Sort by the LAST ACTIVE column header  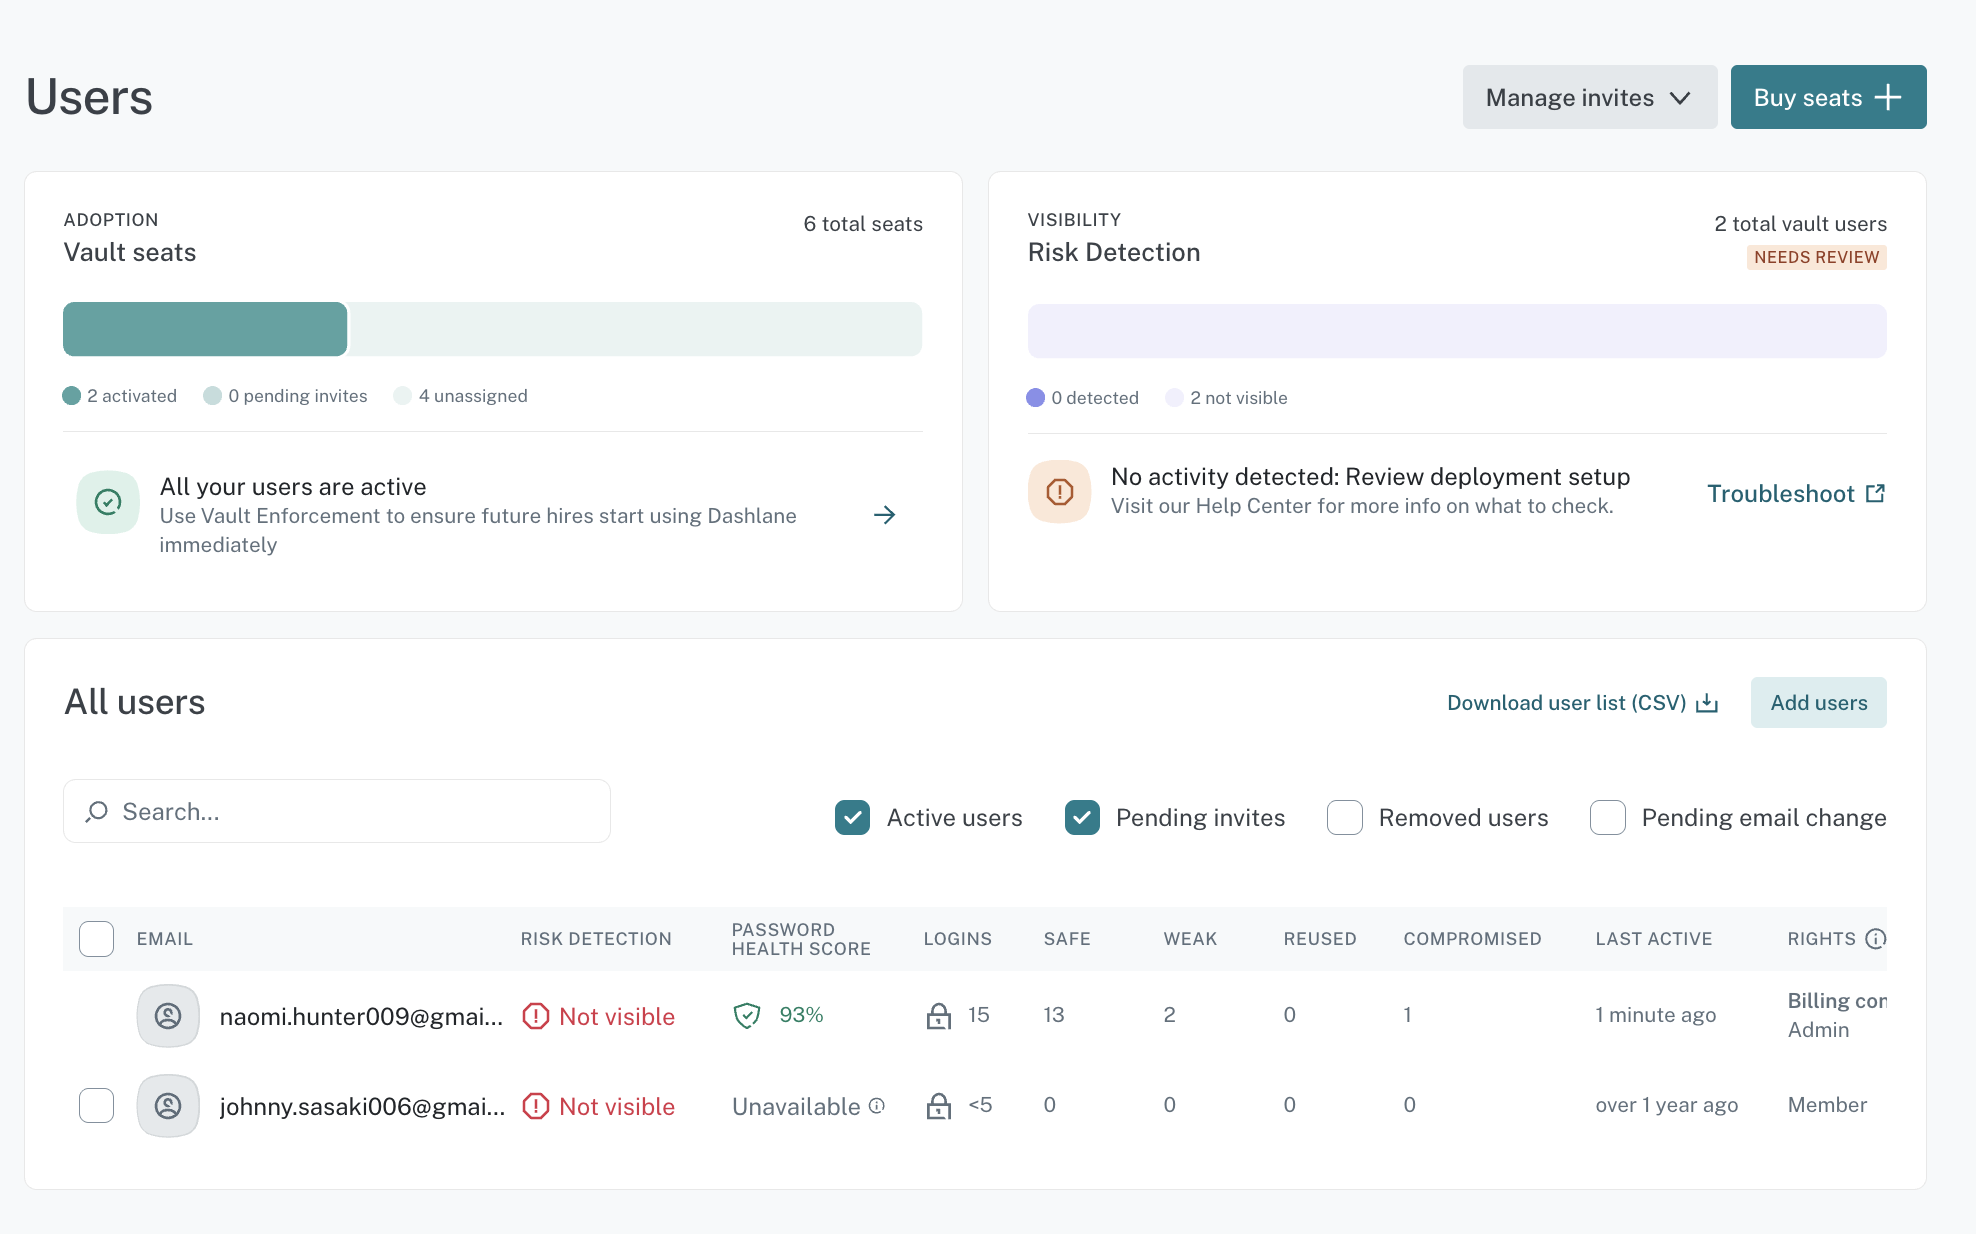(x=1654, y=939)
